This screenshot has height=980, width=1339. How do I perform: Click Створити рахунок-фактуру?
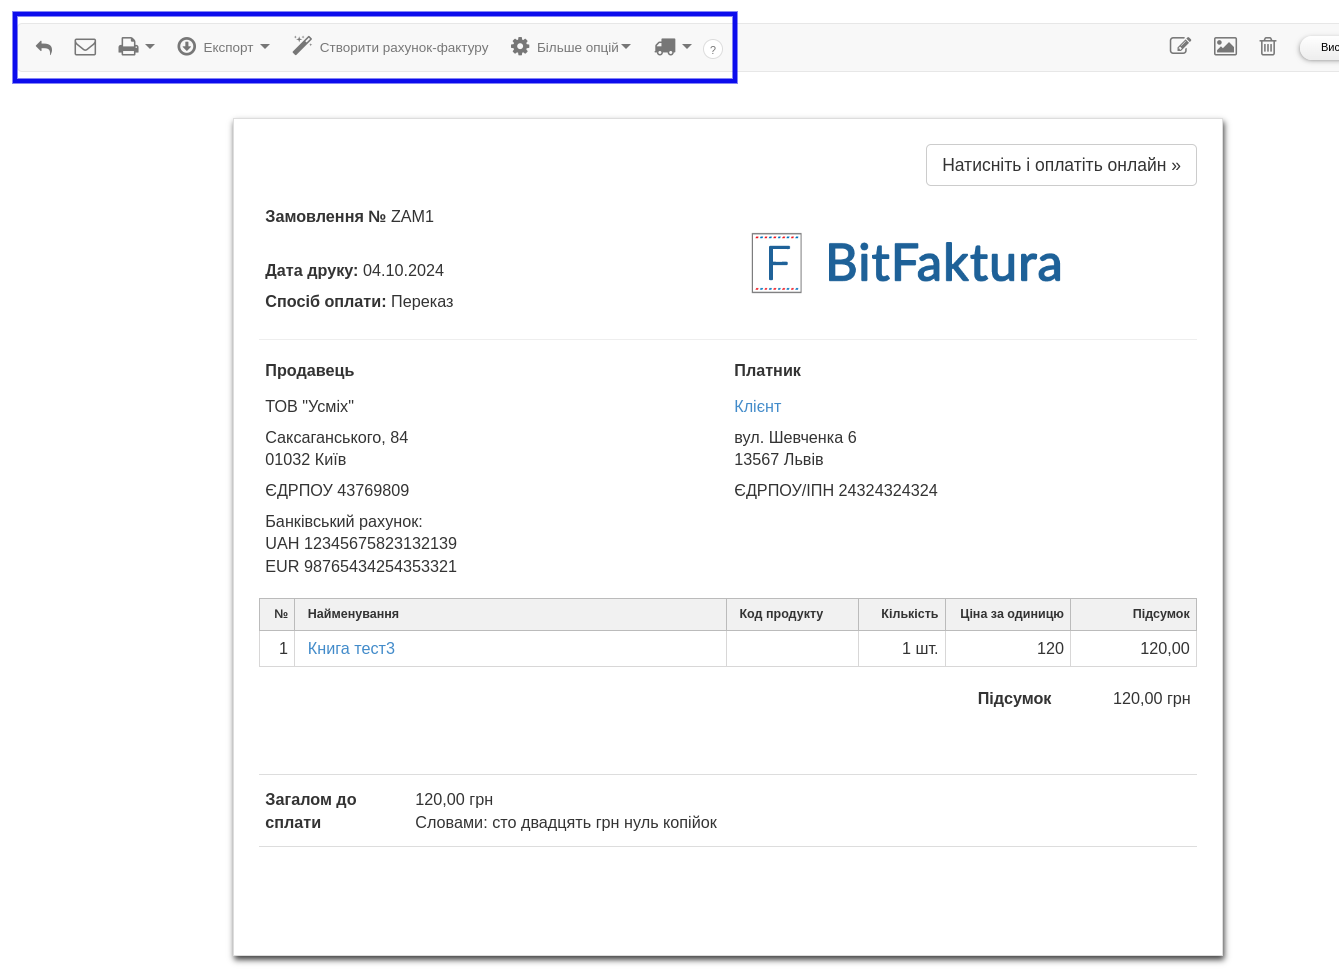404,47
